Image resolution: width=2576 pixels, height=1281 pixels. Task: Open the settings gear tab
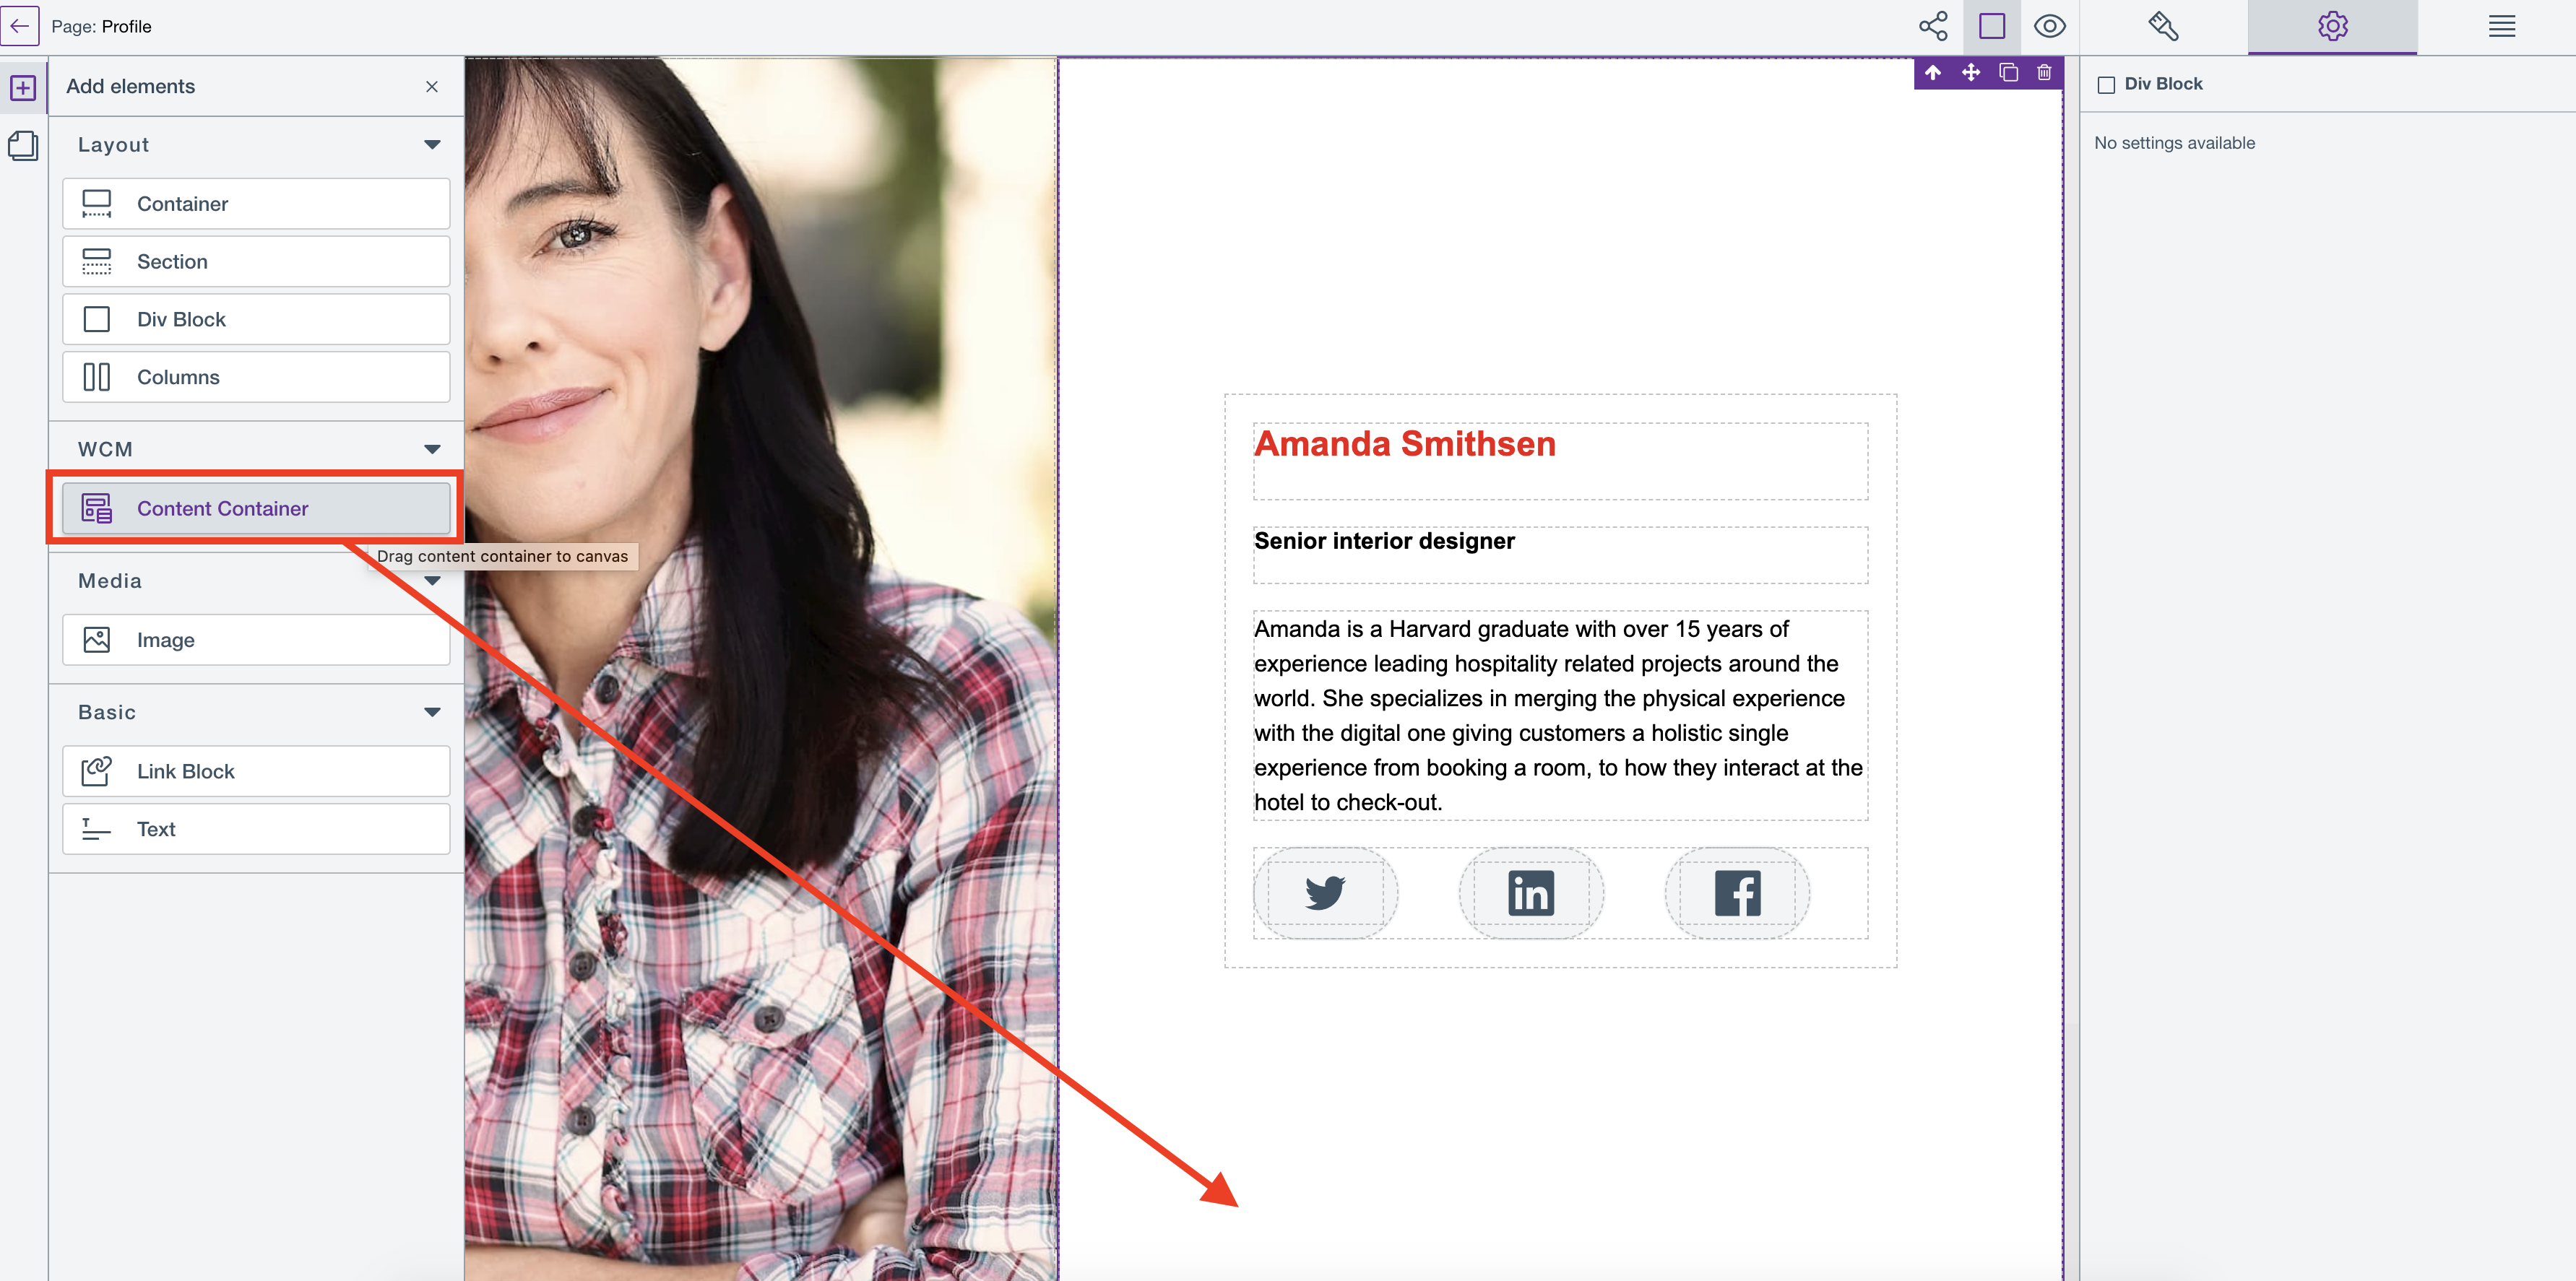point(2332,26)
